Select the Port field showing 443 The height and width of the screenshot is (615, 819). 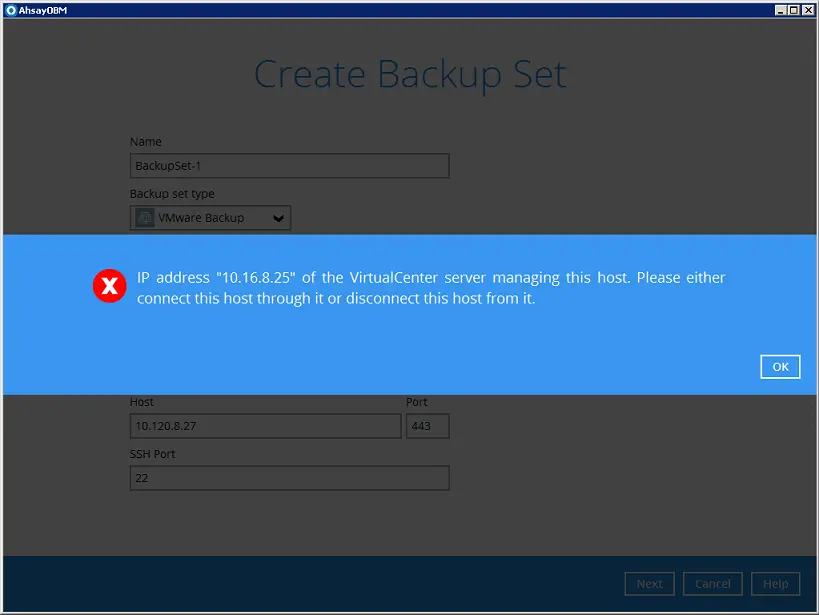click(428, 426)
